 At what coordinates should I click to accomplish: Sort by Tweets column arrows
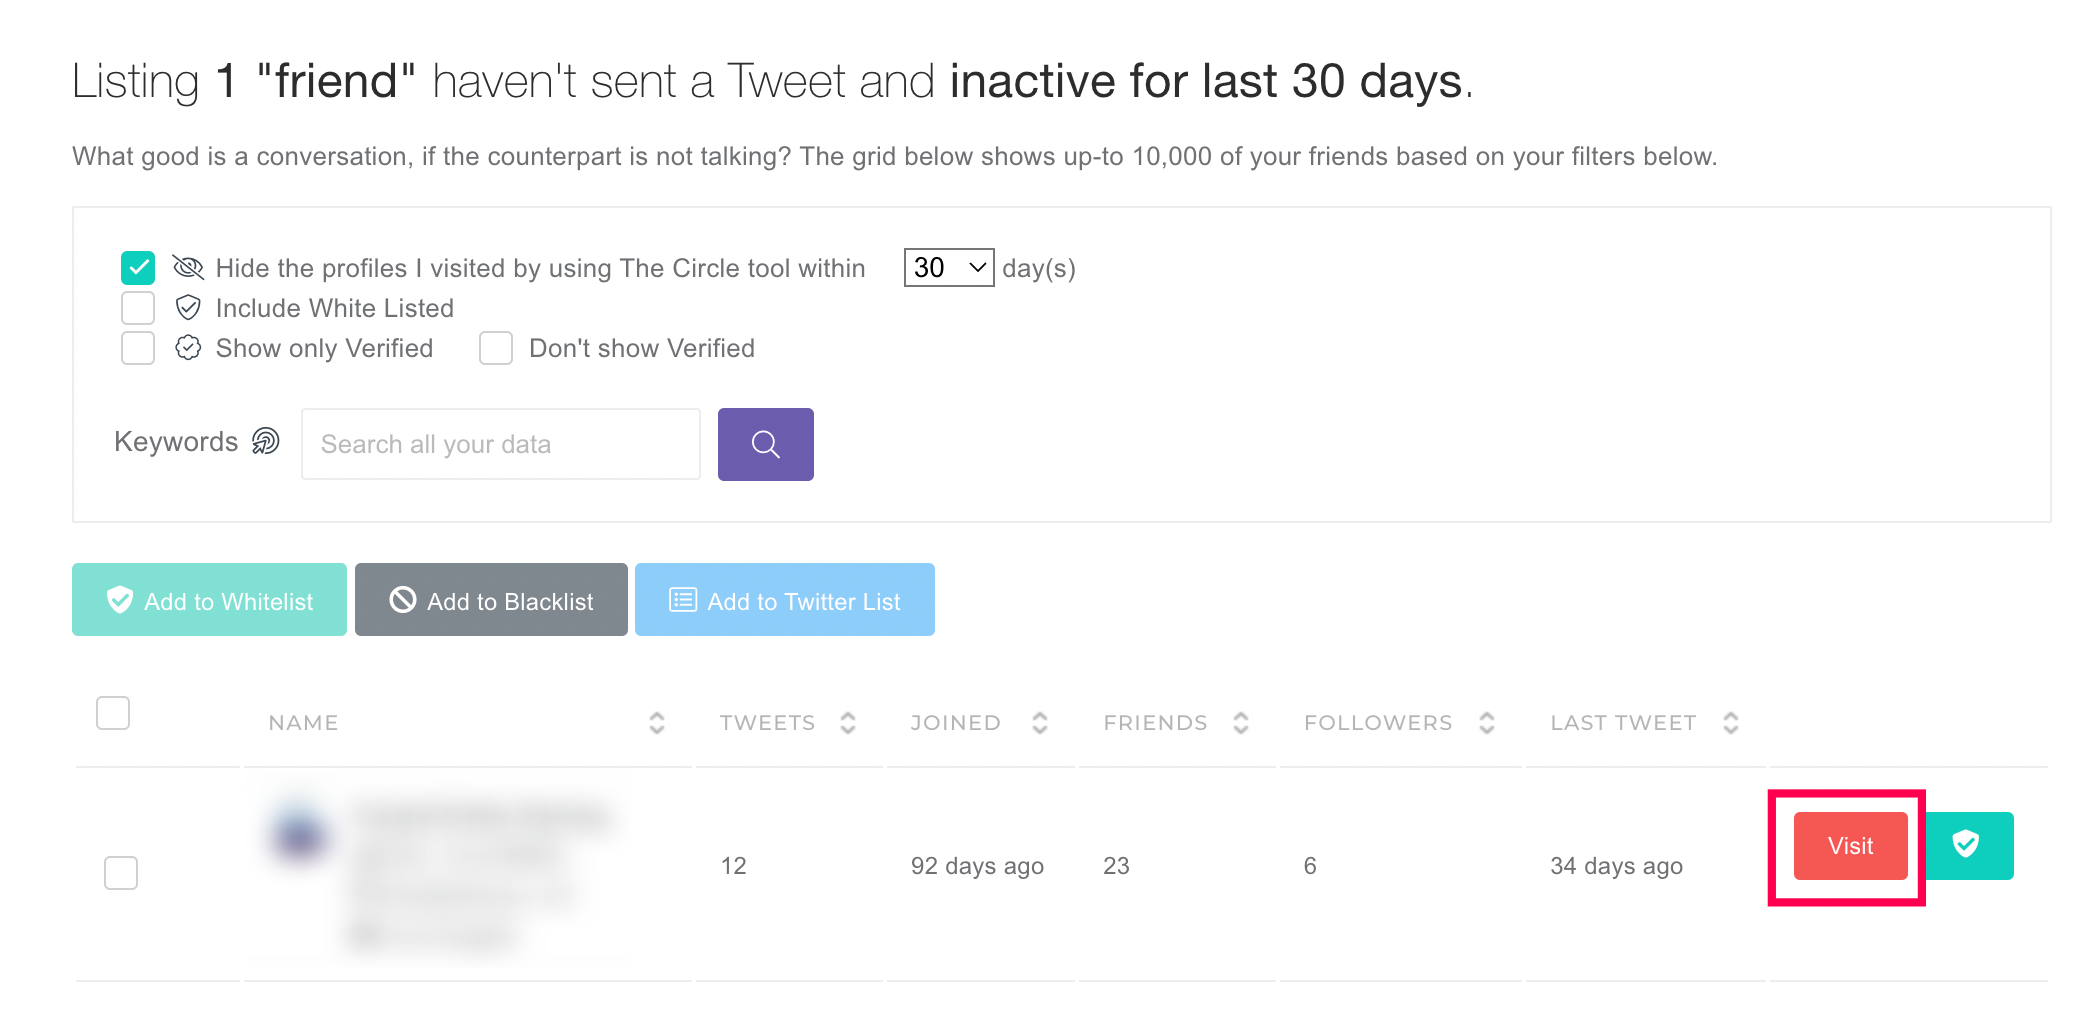pos(848,723)
